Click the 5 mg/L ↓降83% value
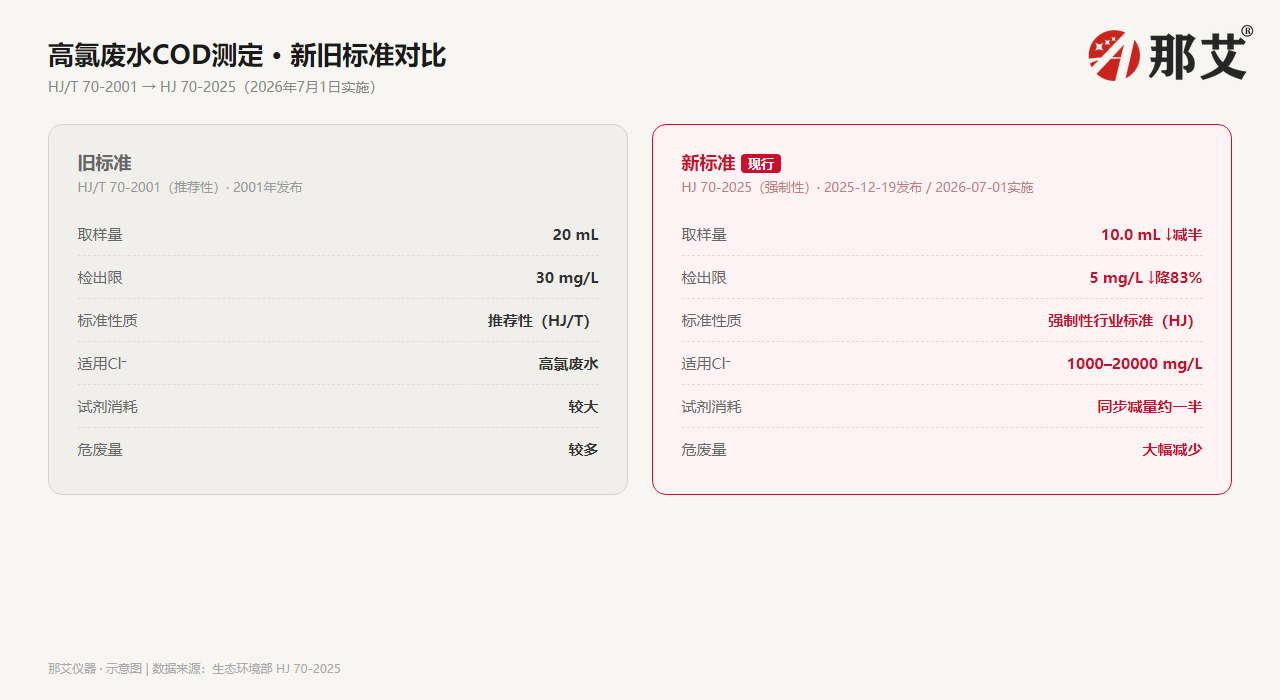The height and width of the screenshot is (700, 1280). click(x=1146, y=278)
